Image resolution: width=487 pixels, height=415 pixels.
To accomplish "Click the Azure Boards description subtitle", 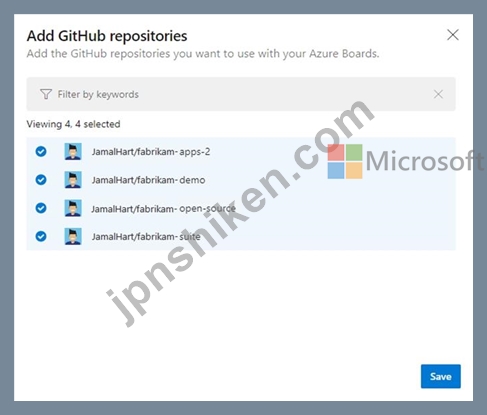I will pyautogui.click(x=203, y=54).
